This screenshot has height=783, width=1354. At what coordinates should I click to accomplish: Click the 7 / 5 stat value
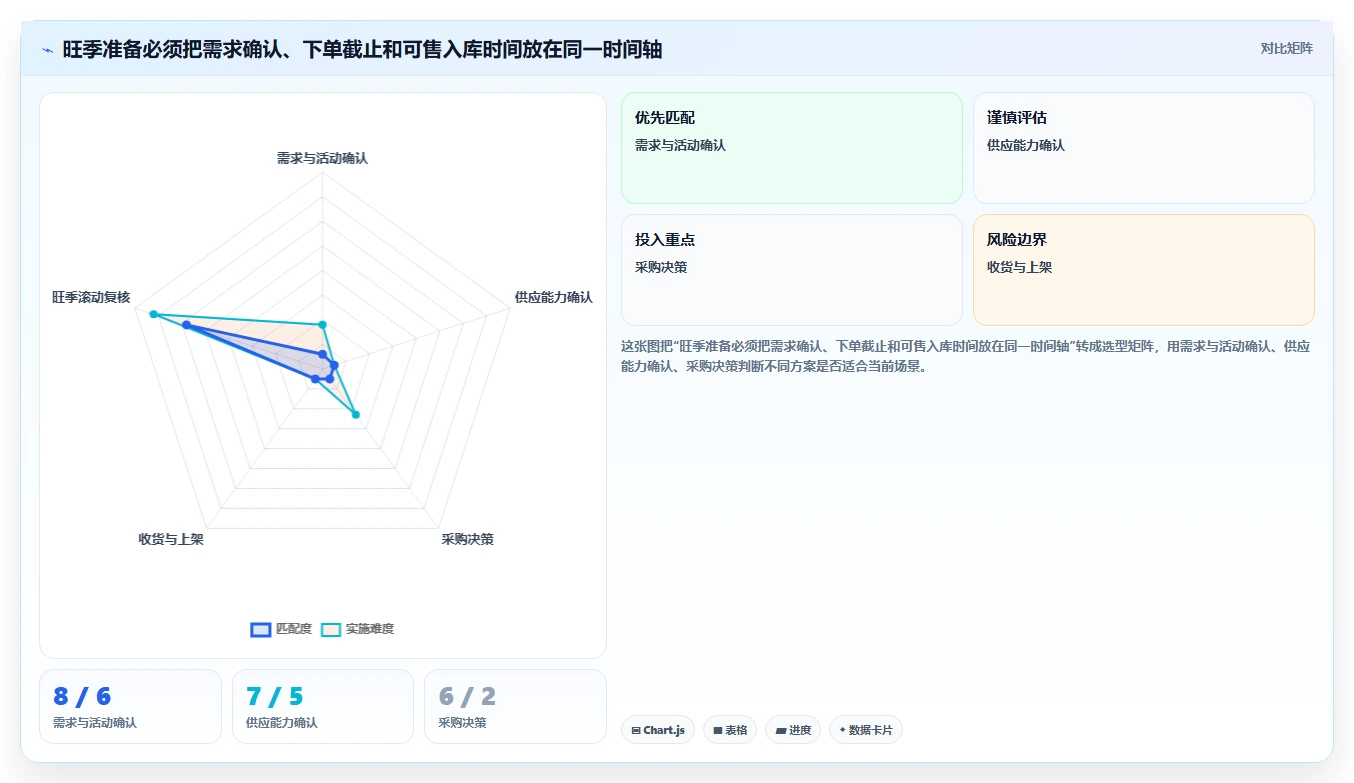[x=274, y=697]
